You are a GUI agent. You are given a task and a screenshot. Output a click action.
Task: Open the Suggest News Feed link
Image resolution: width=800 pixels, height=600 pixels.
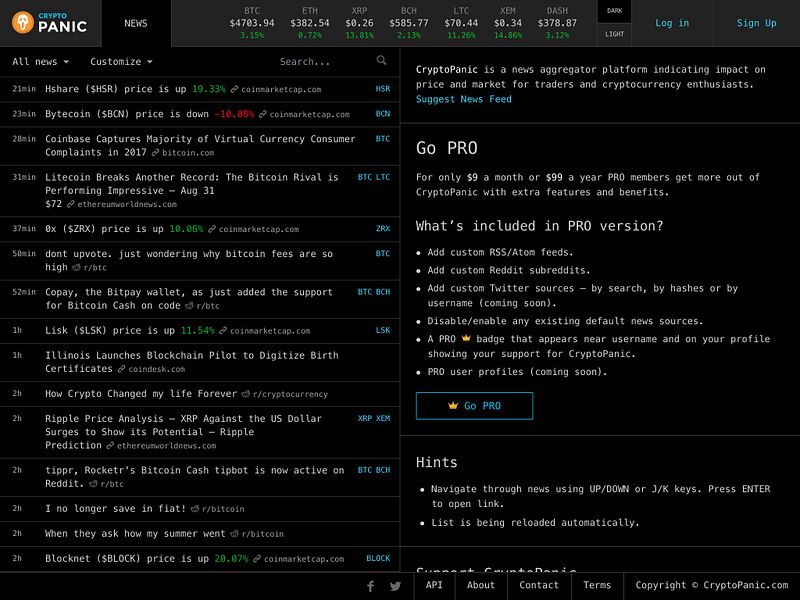463,99
